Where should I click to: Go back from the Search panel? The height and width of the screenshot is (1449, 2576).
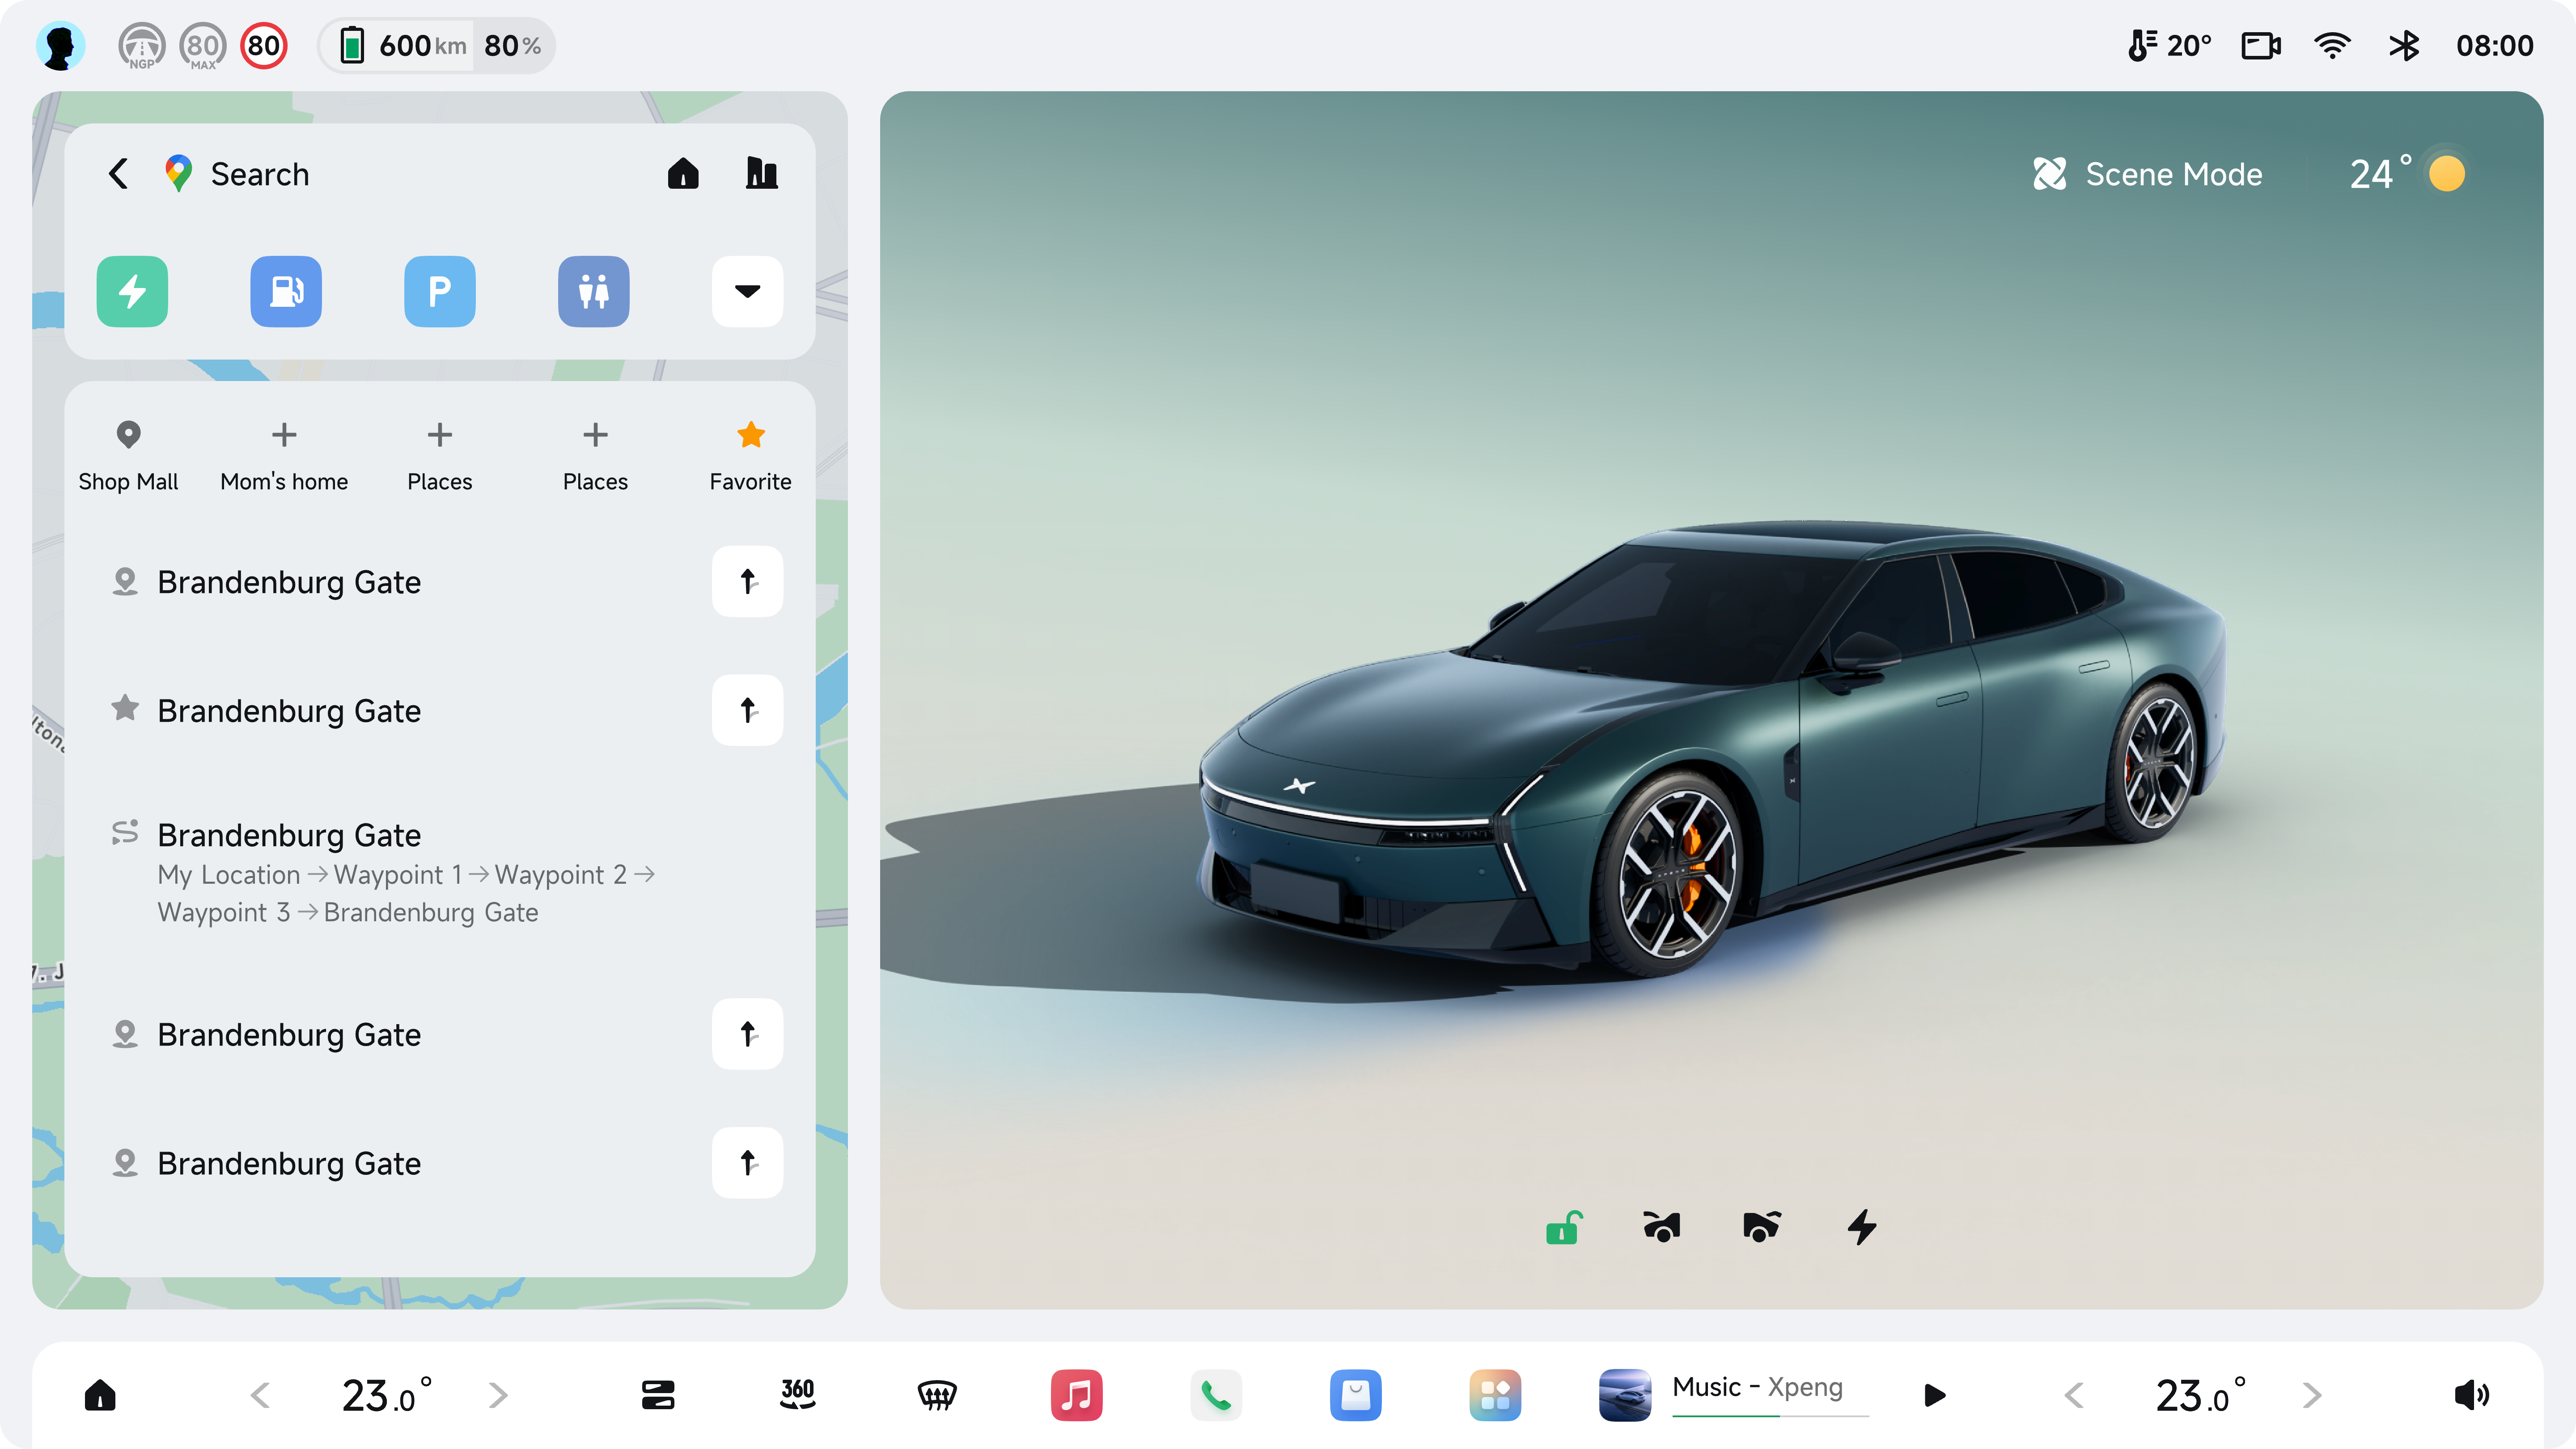(x=119, y=174)
